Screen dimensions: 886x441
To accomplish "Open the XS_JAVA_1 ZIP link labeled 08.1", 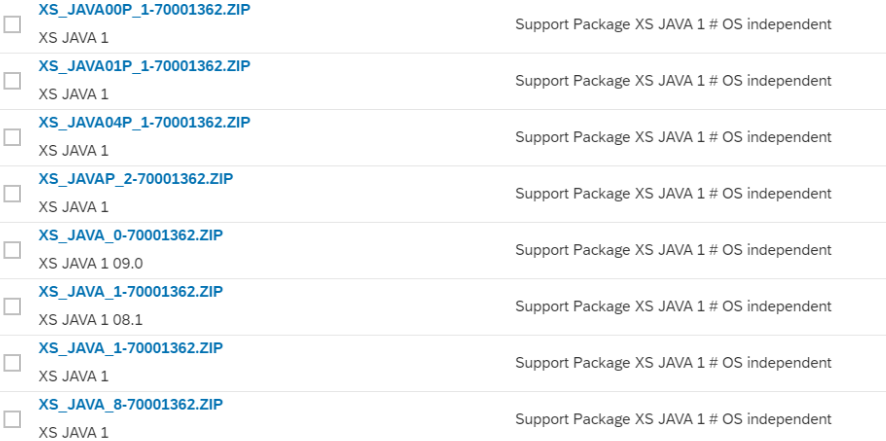I will pos(131,292).
